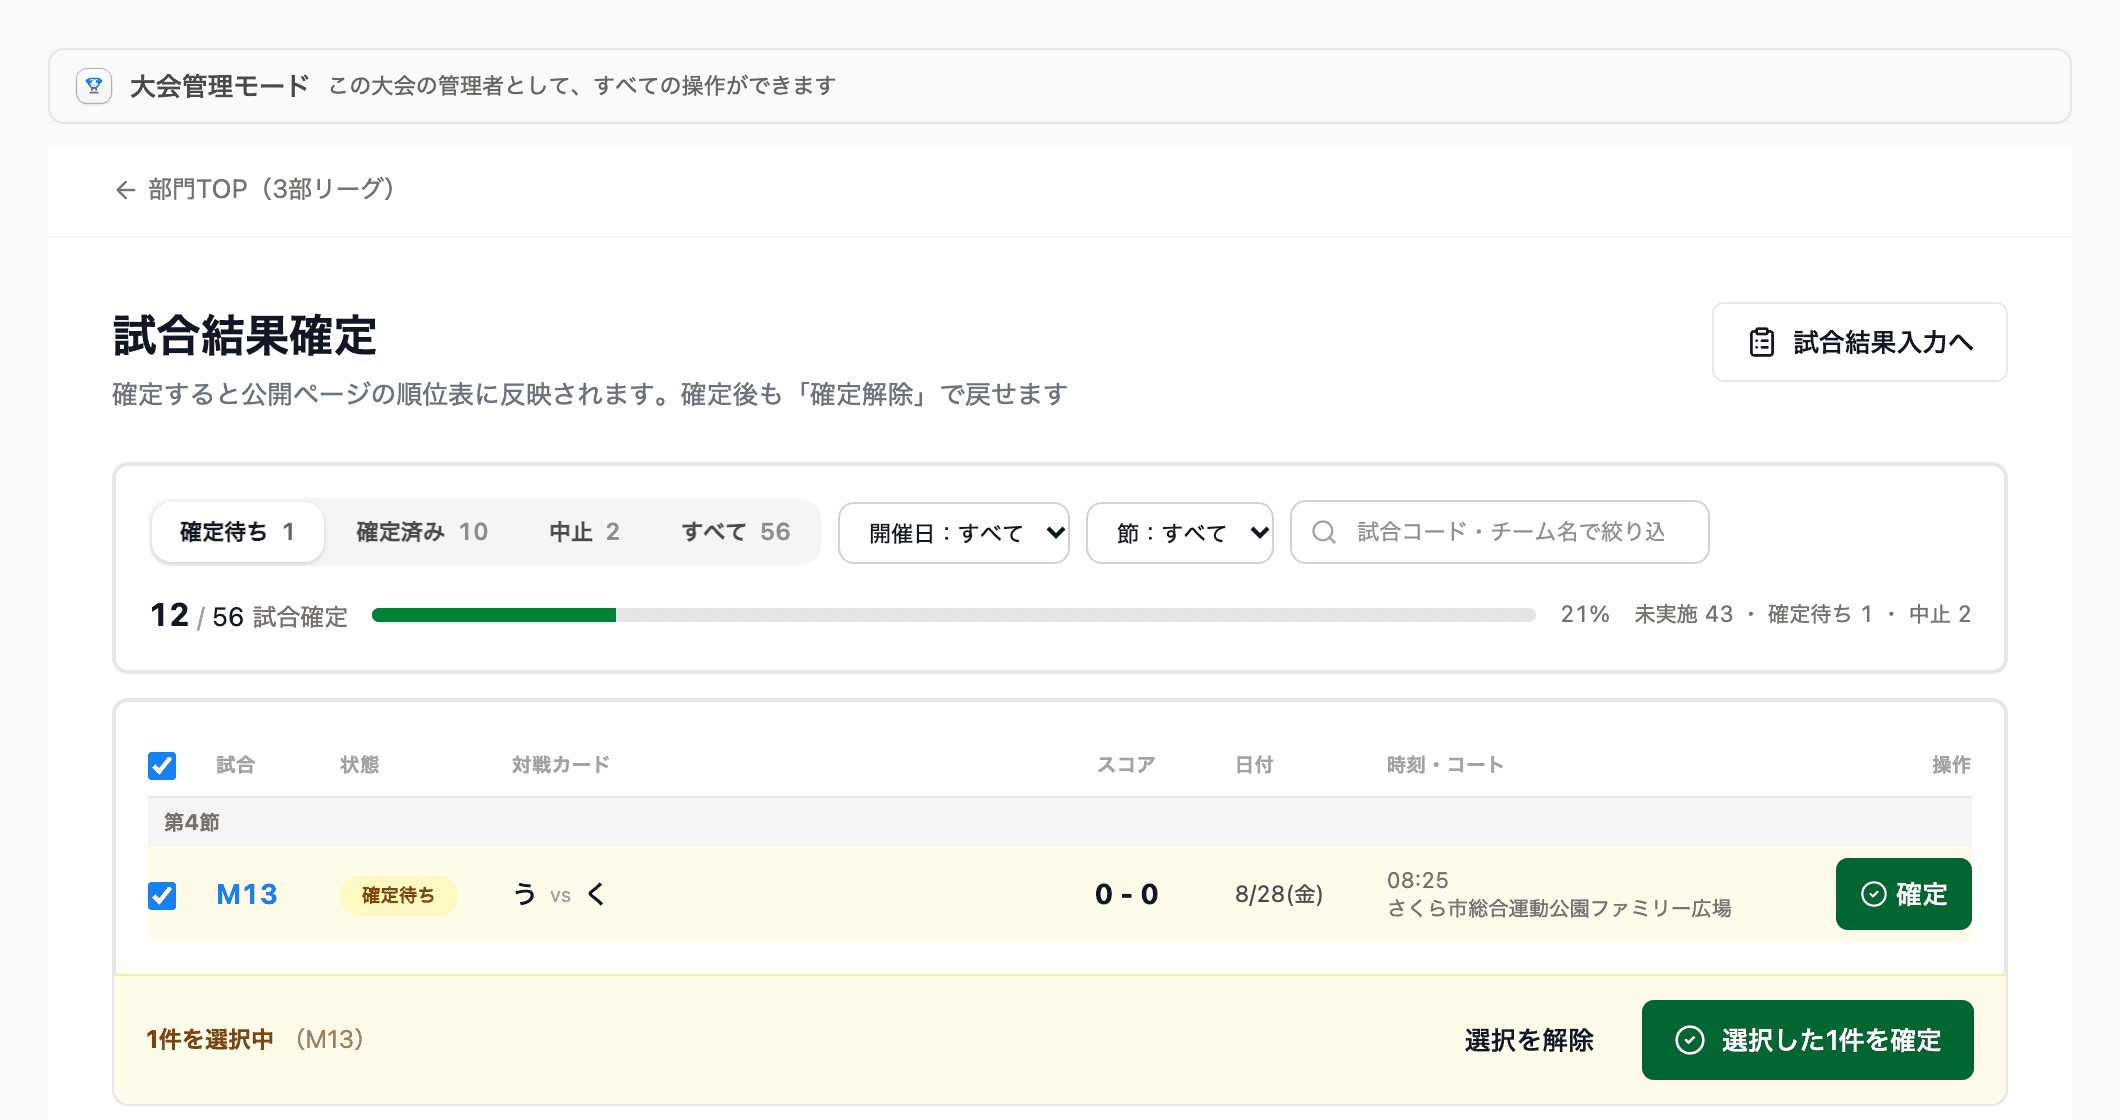Image resolution: width=2120 pixels, height=1120 pixels.
Task: Click the 未実施 43 summary text
Action: [1684, 614]
